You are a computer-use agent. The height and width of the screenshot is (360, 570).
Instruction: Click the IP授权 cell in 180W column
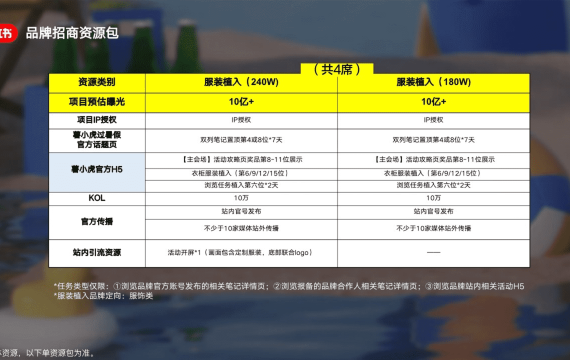(x=433, y=120)
